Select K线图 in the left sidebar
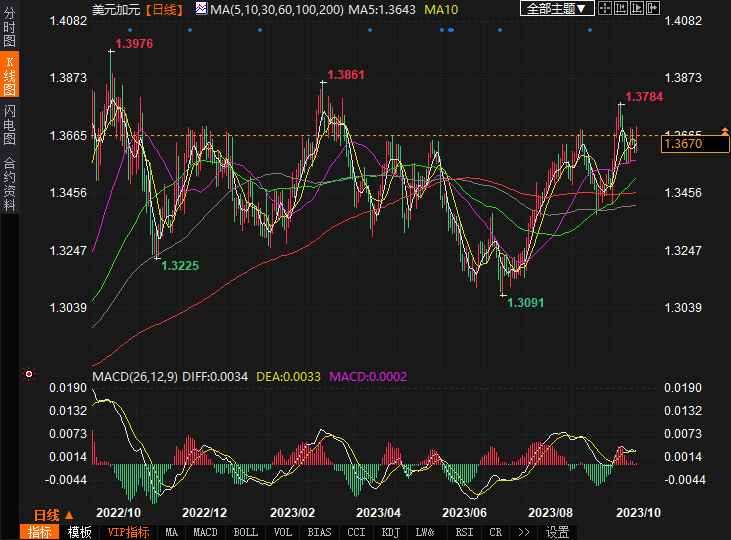Image resolution: width=731 pixels, height=540 pixels. coord(9,75)
